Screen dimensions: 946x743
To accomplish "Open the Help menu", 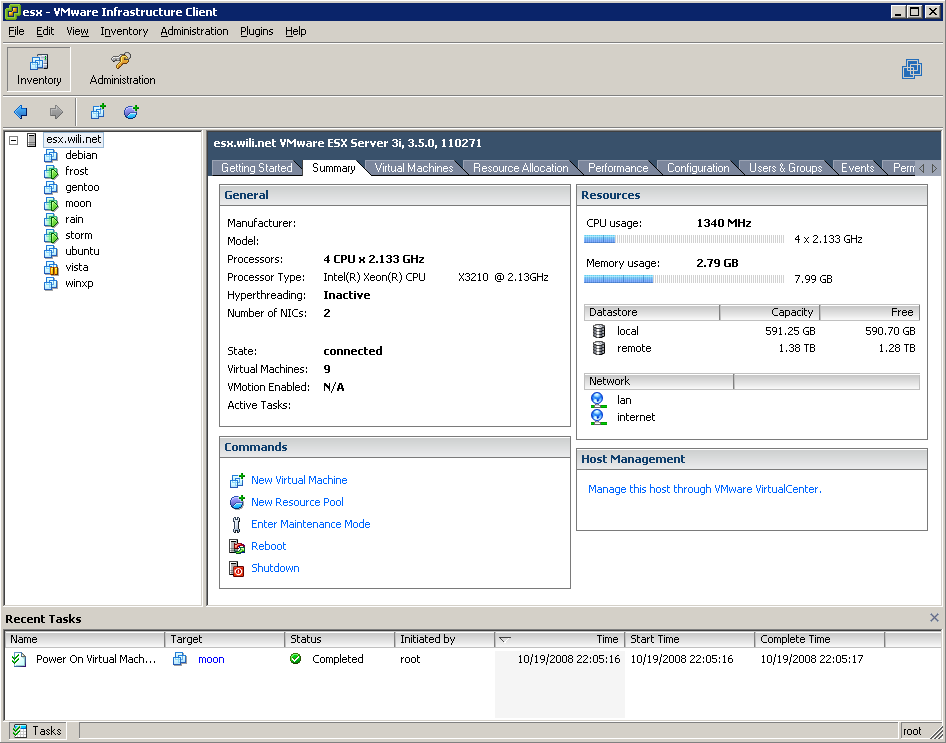I will point(296,31).
